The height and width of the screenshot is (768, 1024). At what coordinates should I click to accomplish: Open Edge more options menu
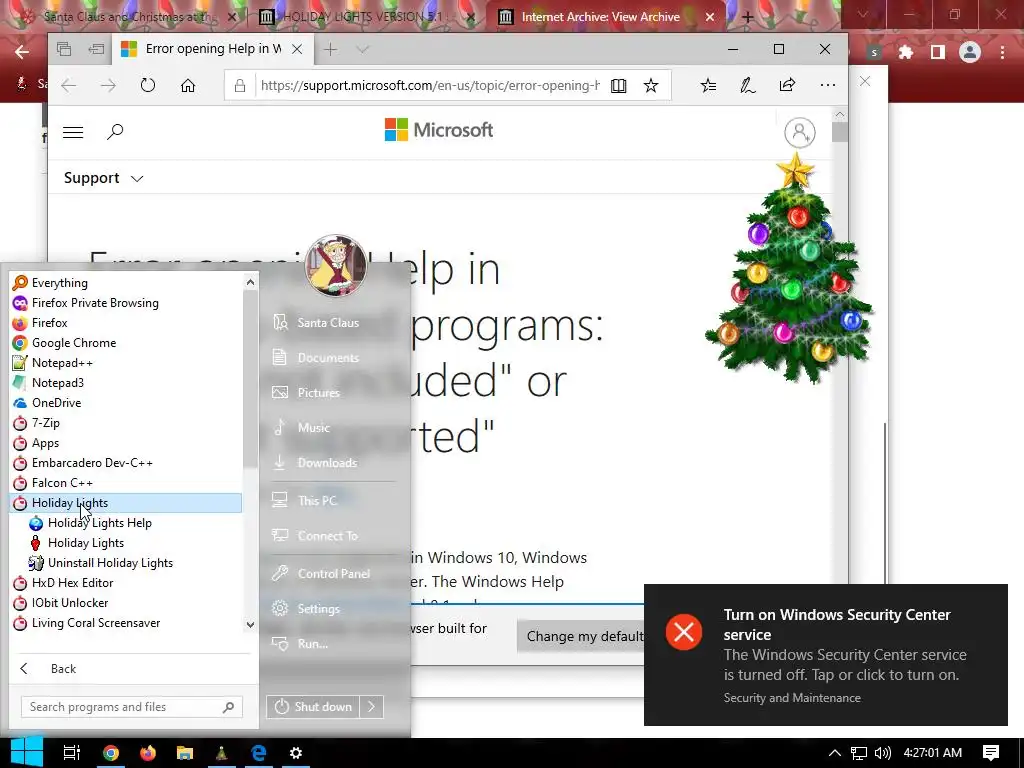827,86
